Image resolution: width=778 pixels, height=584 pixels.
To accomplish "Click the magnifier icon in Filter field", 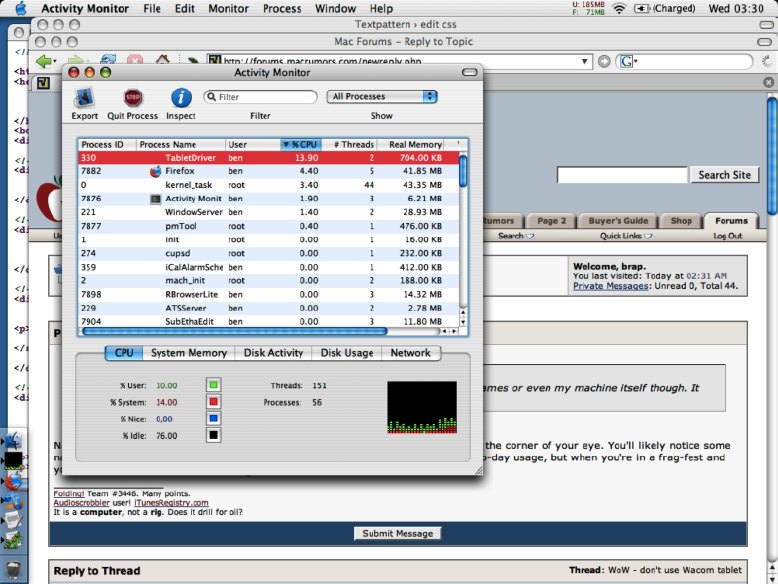I will [x=211, y=97].
